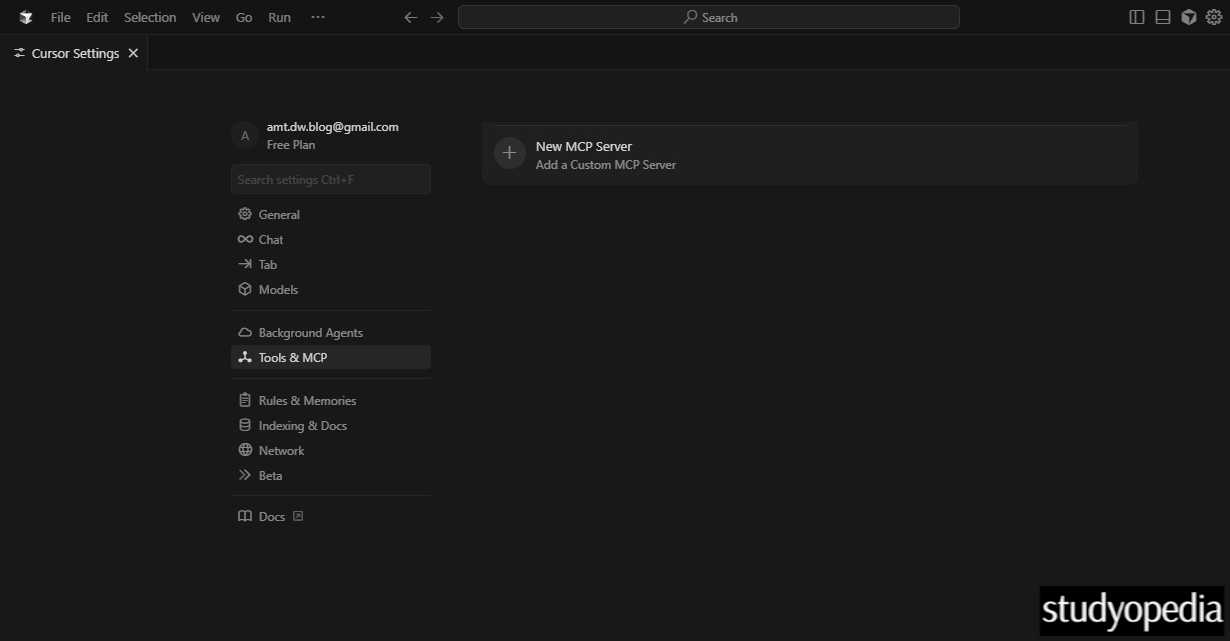The width and height of the screenshot is (1230, 641).
Task: Select the Network settings section
Action: click(x=281, y=450)
